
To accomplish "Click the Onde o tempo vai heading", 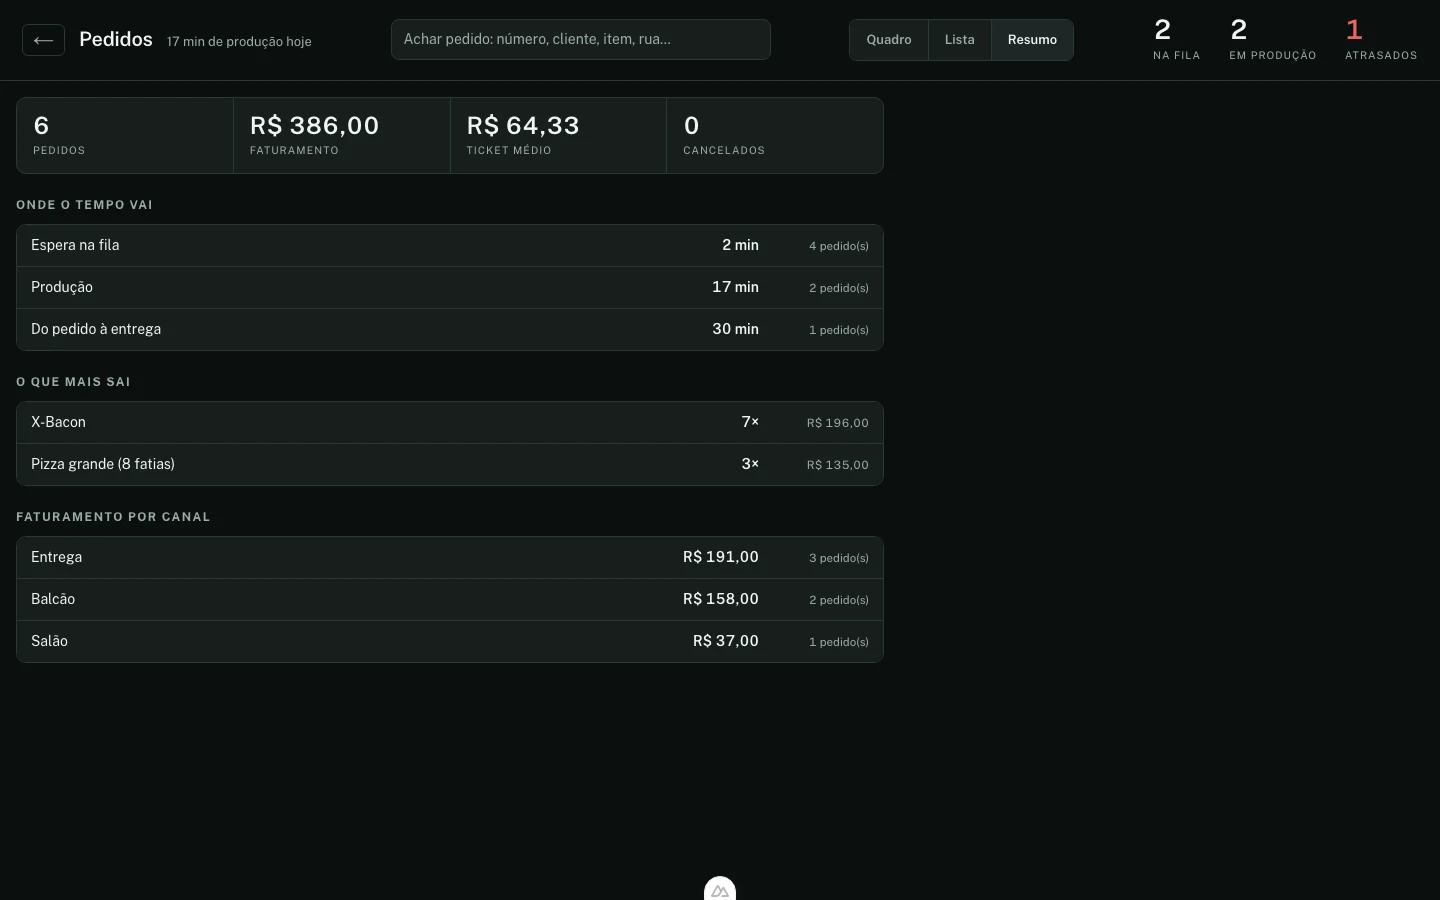I will coord(84,205).
